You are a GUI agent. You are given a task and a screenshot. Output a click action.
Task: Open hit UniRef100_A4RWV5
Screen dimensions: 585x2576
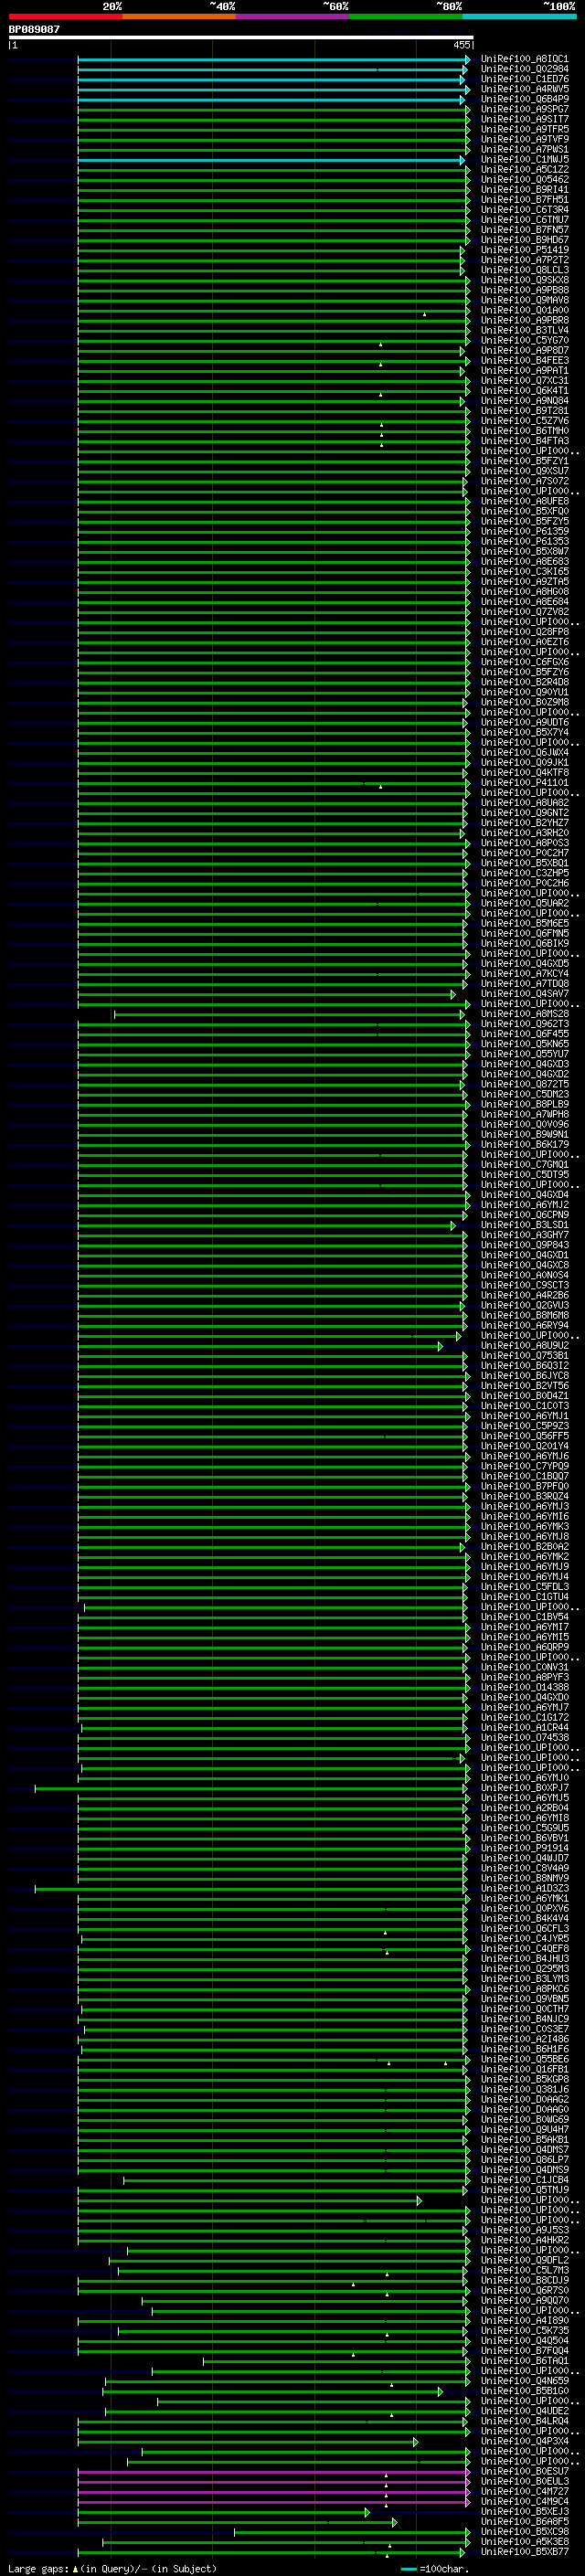coord(524,89)
